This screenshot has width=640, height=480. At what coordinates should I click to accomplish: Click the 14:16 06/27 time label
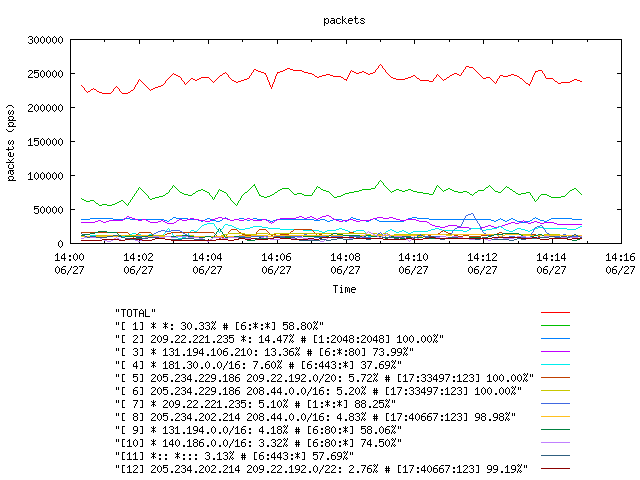coord(620,264)
